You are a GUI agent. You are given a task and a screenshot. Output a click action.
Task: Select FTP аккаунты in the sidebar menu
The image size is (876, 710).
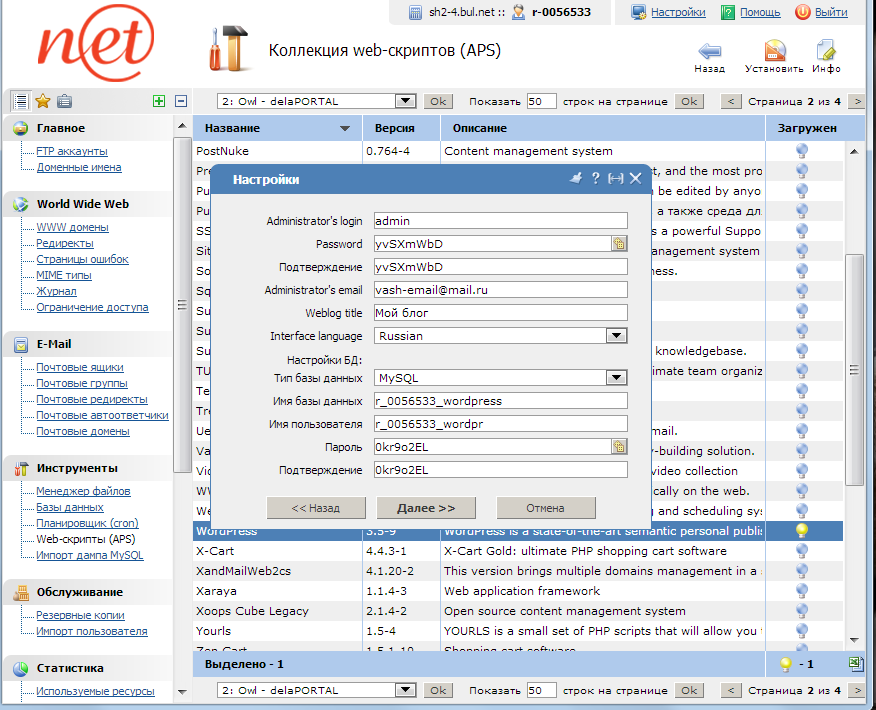coord(72,151)
